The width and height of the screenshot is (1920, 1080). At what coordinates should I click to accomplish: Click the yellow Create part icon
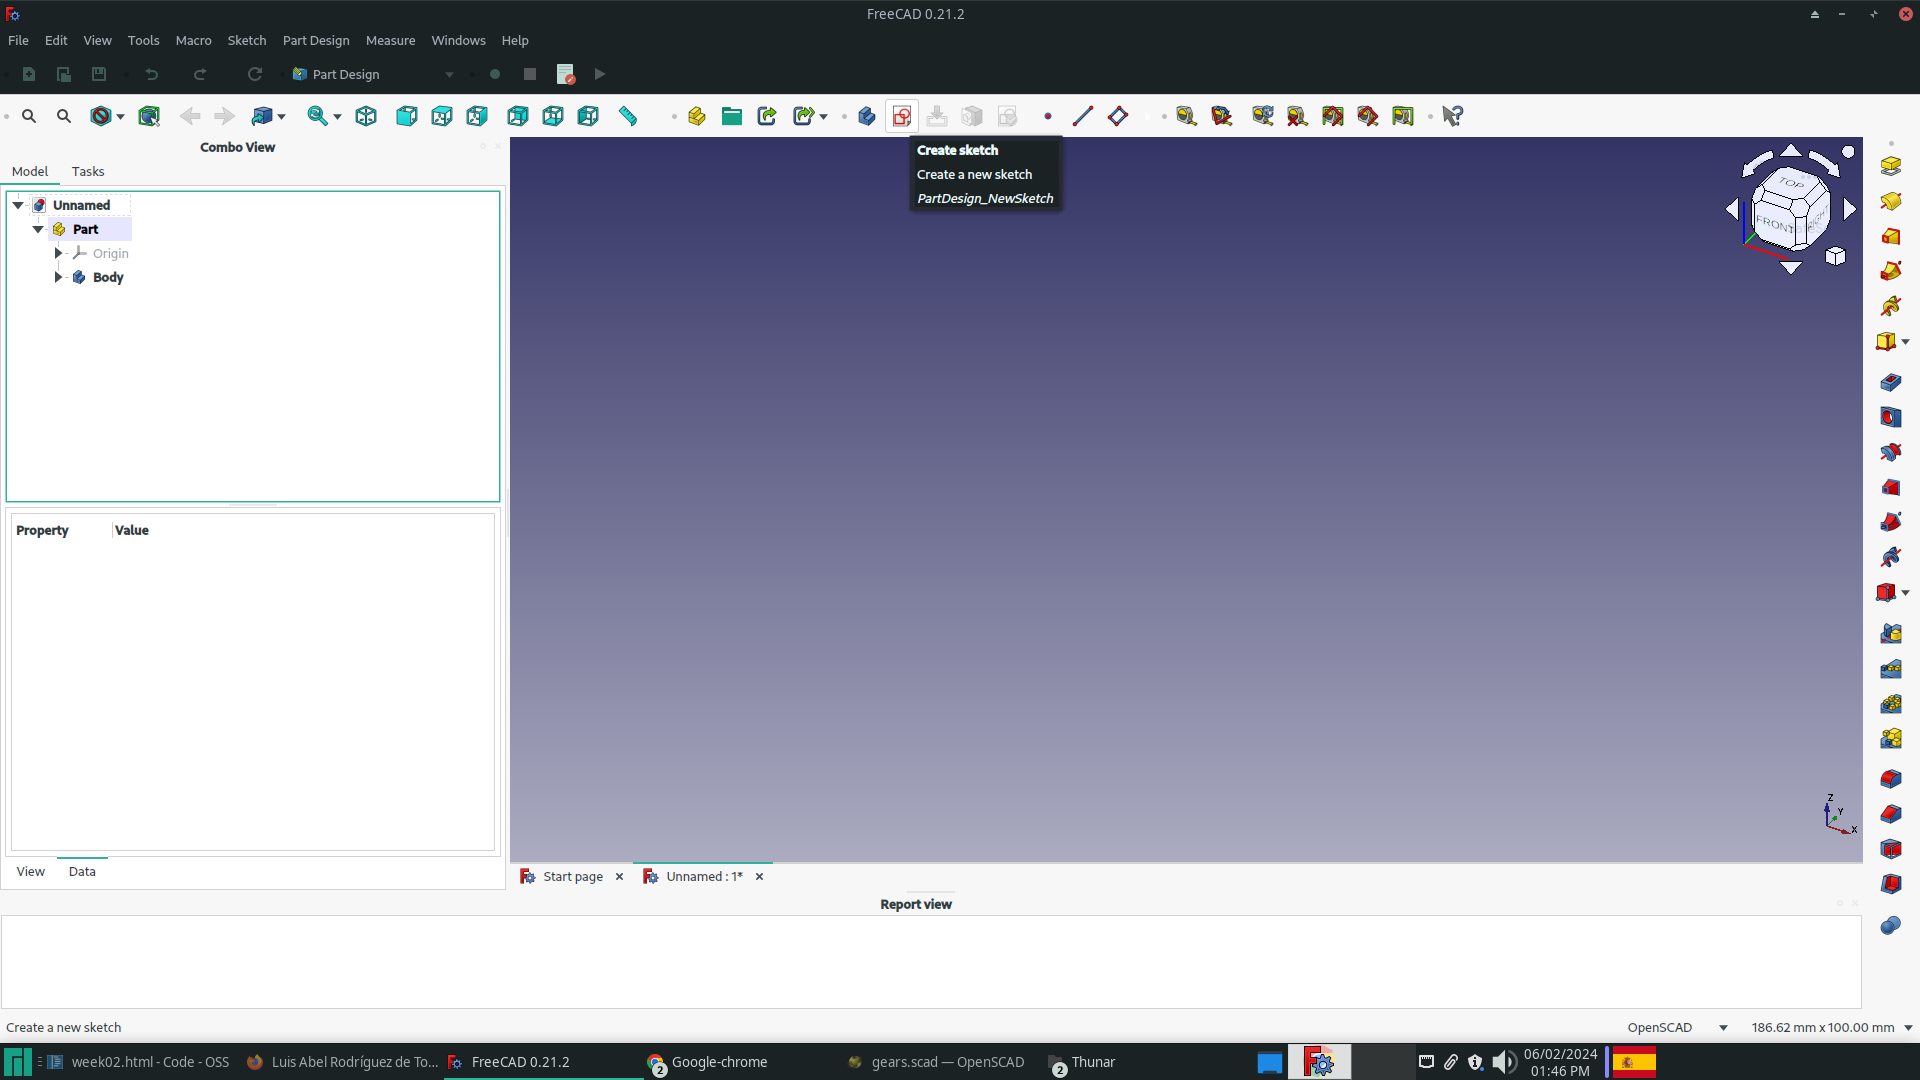697,116
